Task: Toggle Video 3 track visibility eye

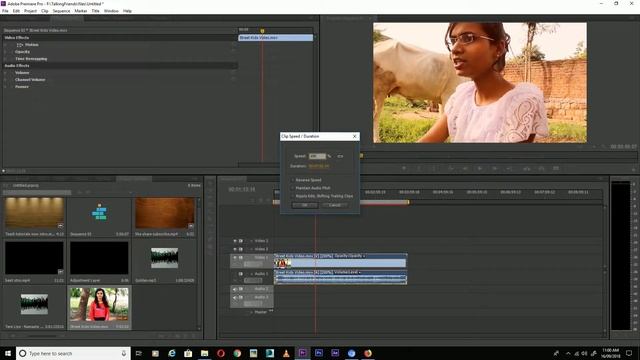Action: pyautogui.click(x=235, y=241)
